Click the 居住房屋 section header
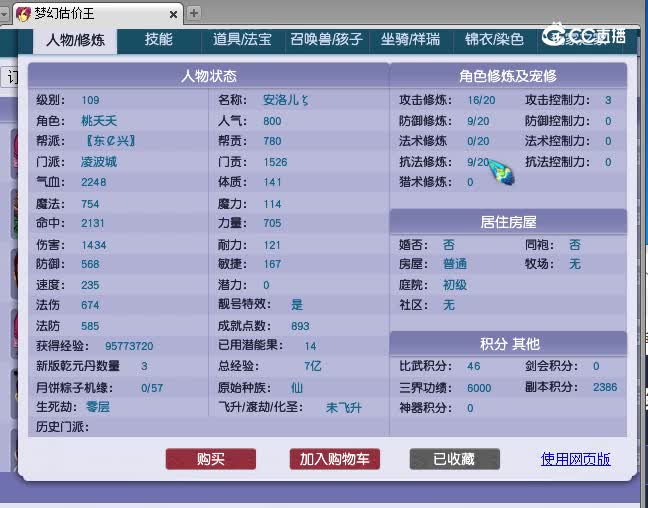Viewport: 648px width, 508px height. pyautogui.click(x=508, y=222)
